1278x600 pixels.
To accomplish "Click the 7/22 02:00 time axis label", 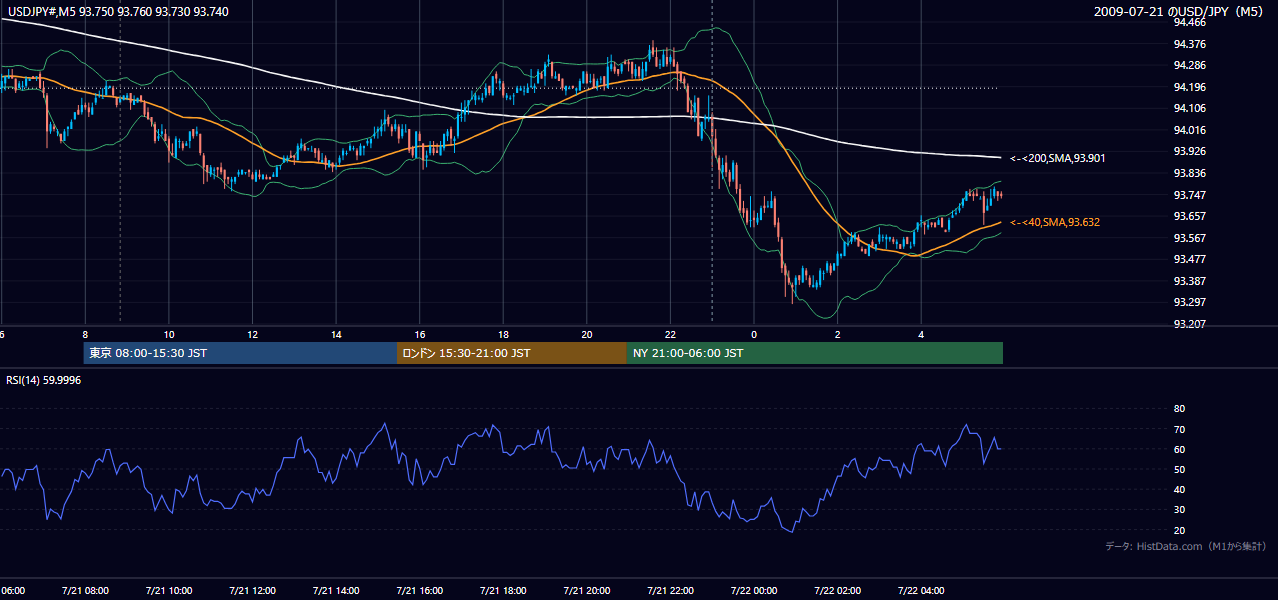I will tap(838, 591).
